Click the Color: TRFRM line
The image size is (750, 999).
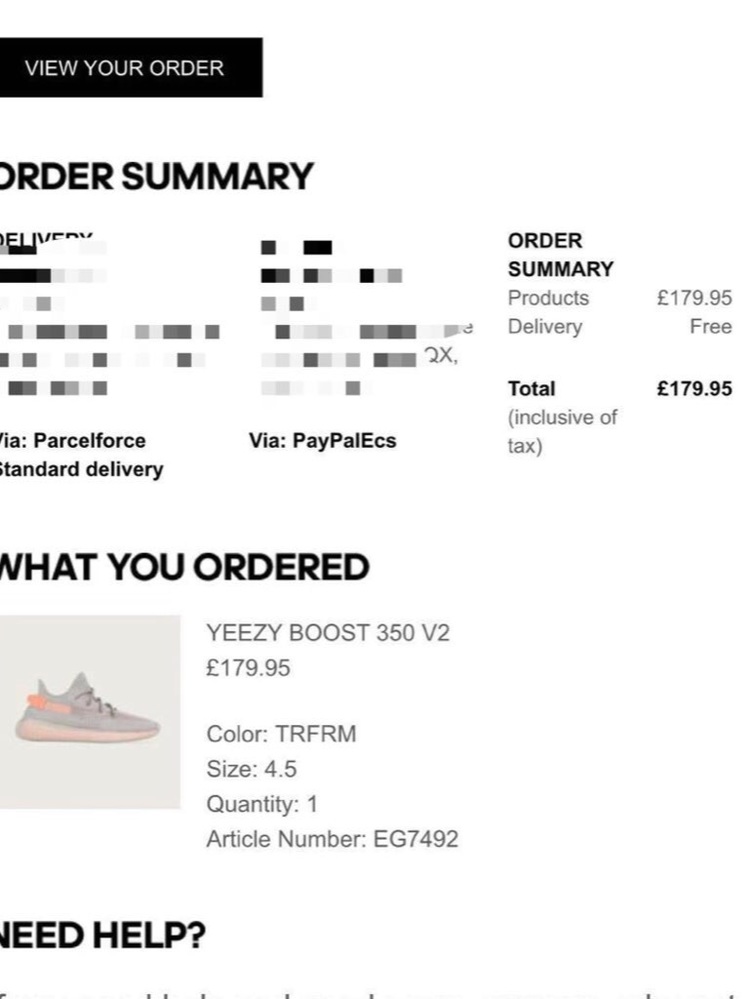281,733
